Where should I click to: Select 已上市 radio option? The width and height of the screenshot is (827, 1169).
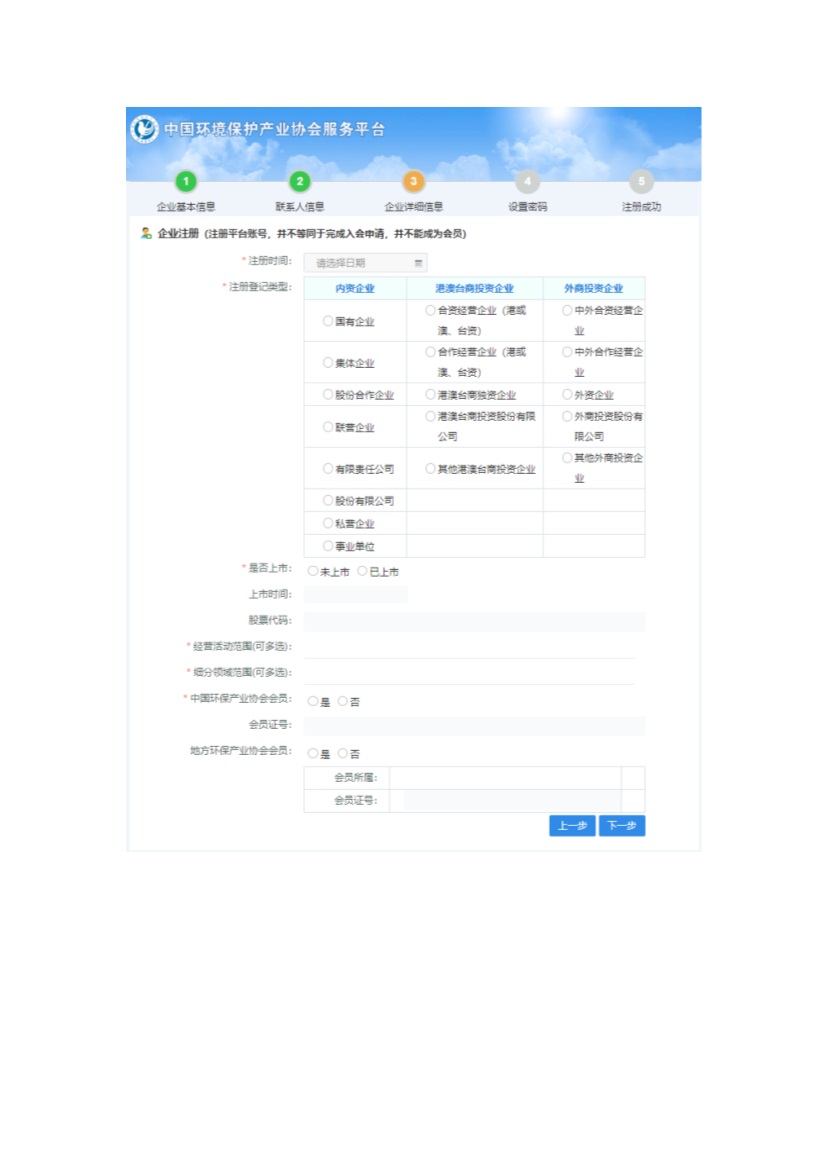362,571
